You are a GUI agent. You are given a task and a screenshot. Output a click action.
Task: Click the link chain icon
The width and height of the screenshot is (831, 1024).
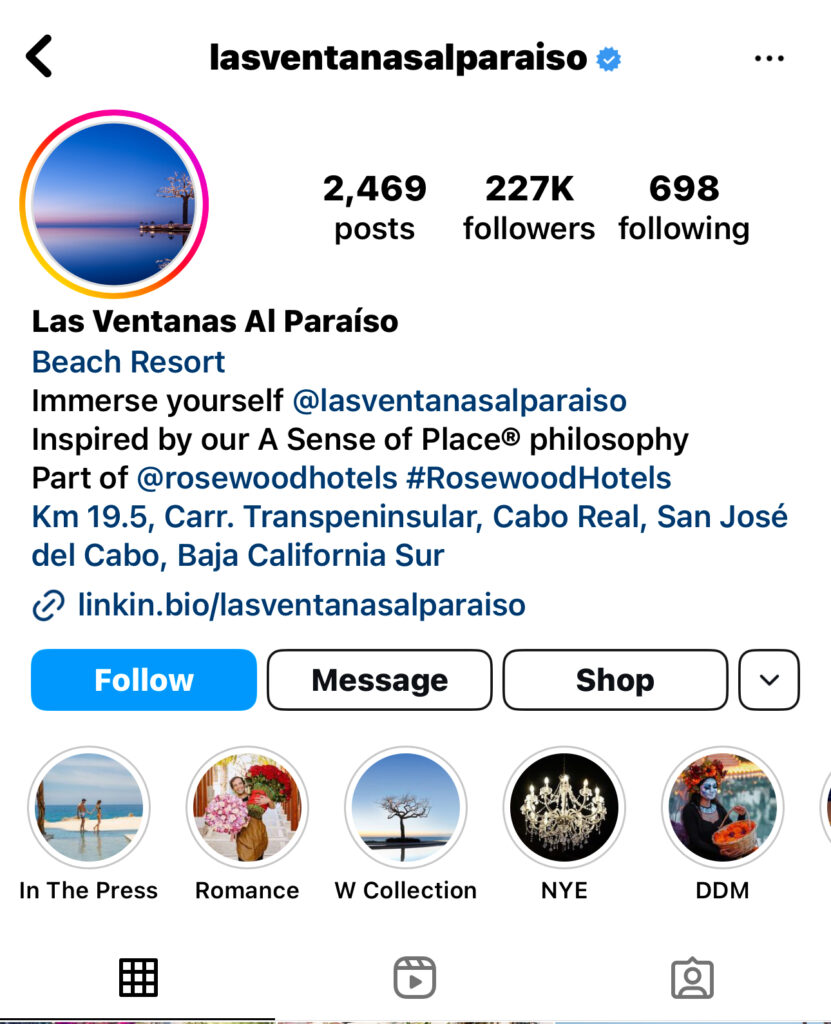pyautogui.click(x=48, y=605)
